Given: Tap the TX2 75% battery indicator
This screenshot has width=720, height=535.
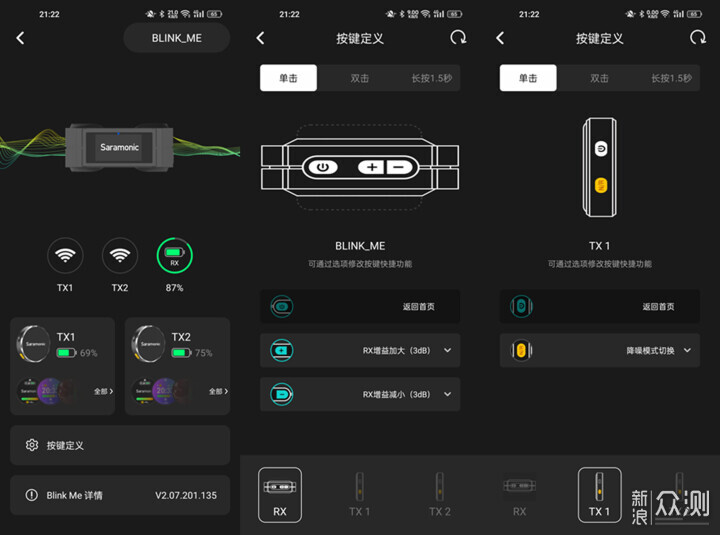Looking at the screenshot, I should coord(191,353).
